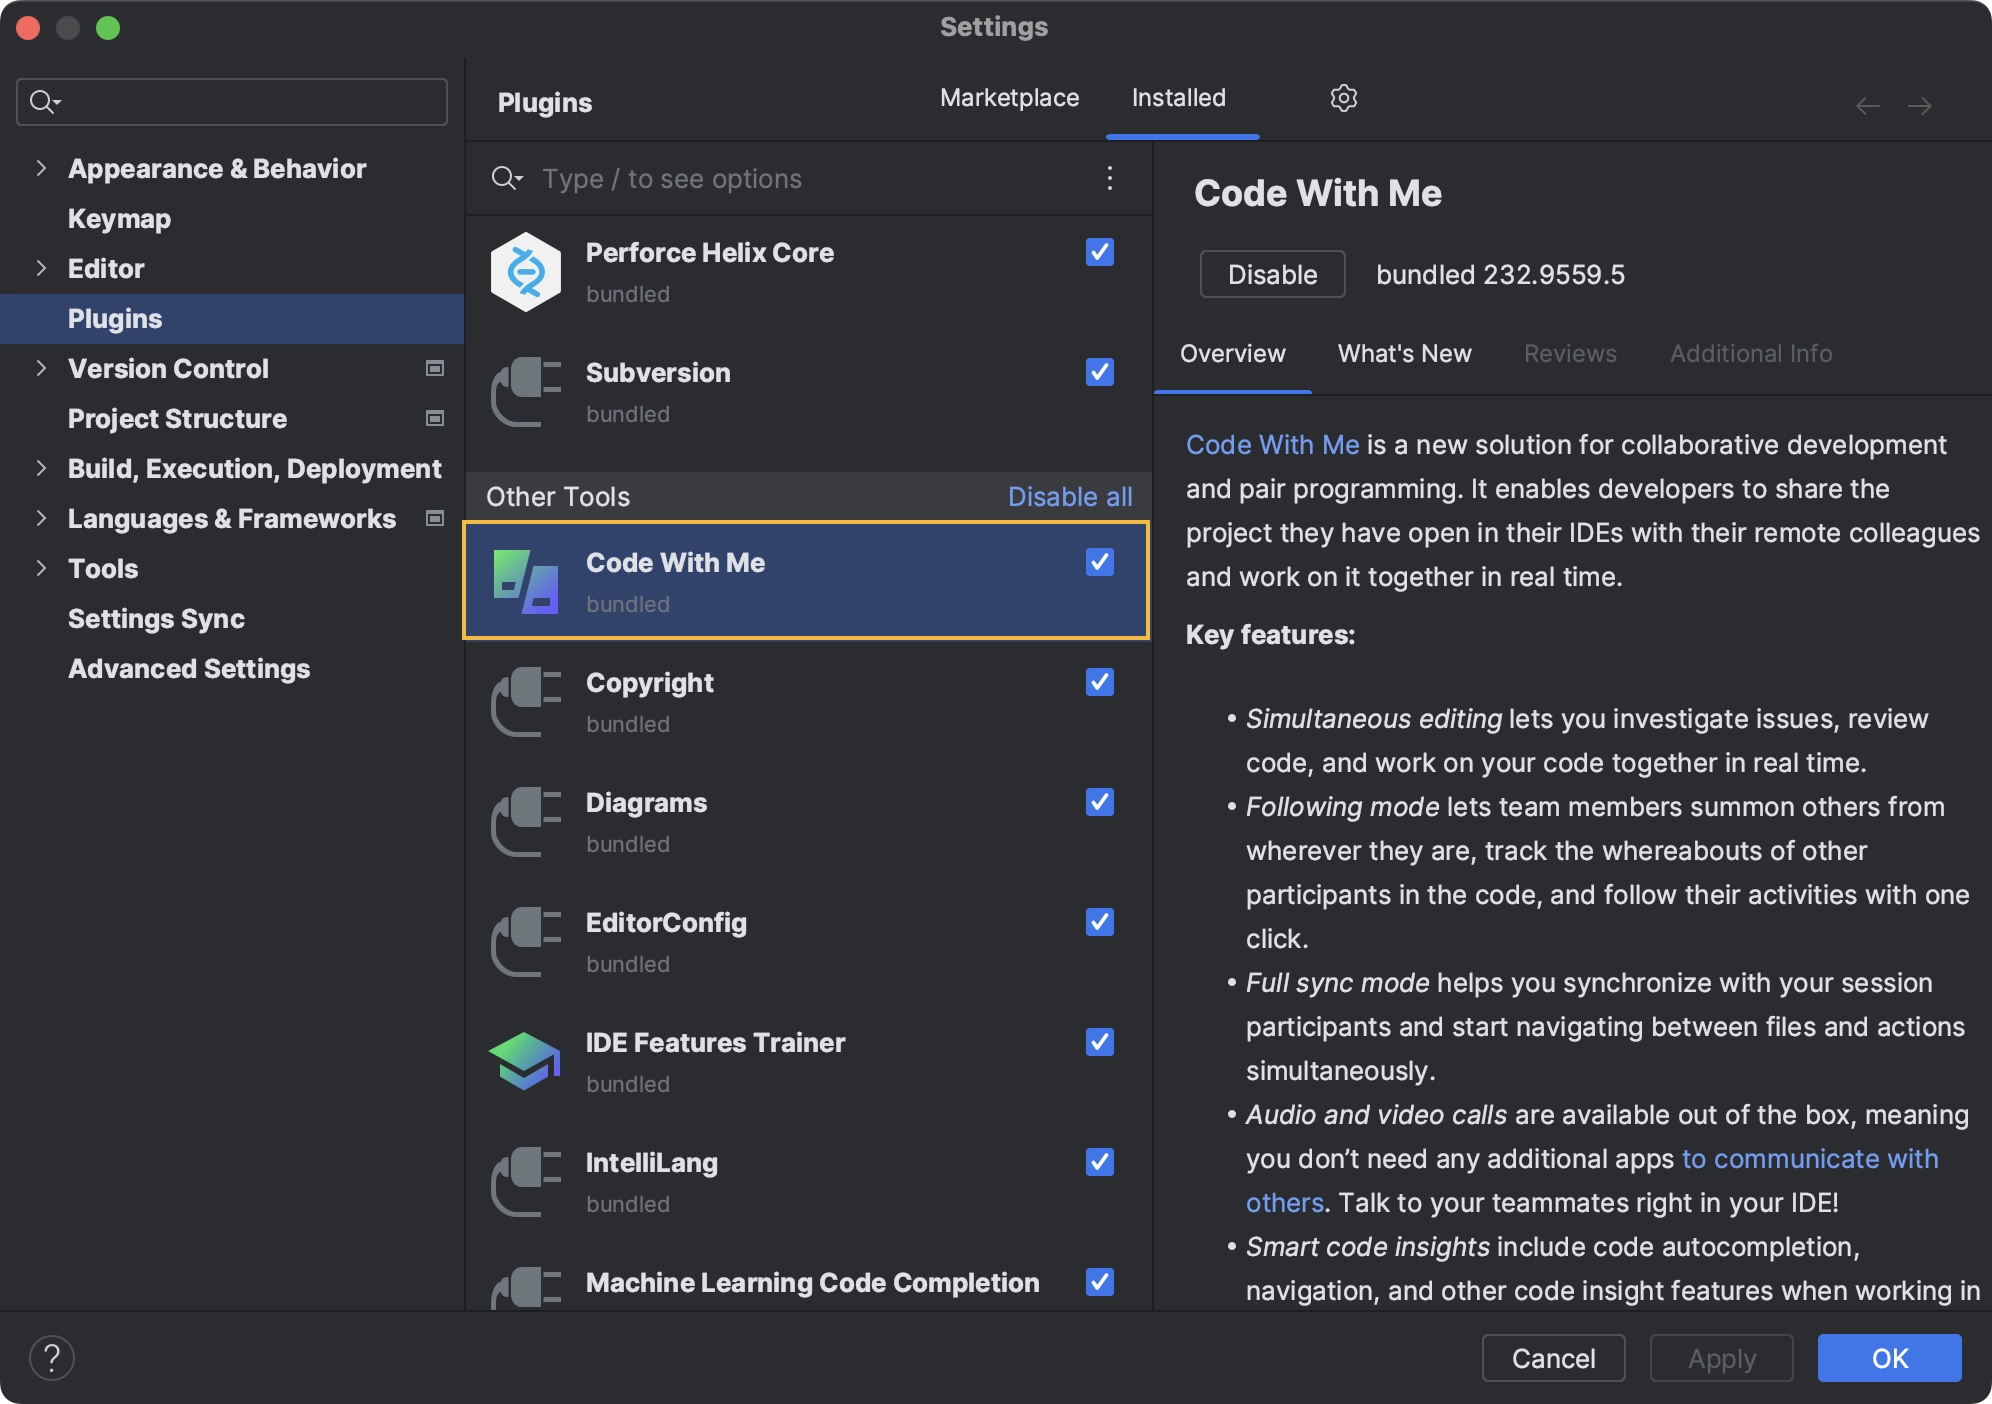The width and height of the screenshot is (1992, 1404).
Task: Toggle the IDE Features Trainer checkbox
Action: tap(1100, 1042)
